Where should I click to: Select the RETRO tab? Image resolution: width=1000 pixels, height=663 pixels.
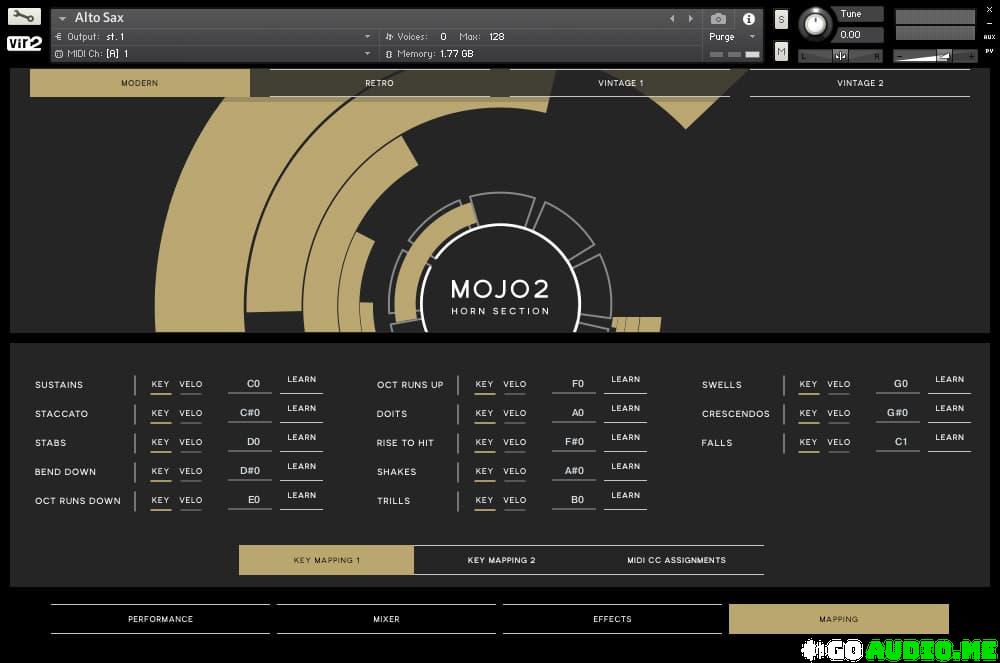point(379,83)
